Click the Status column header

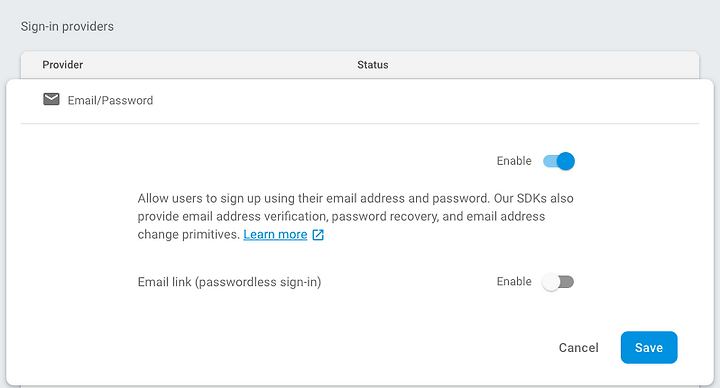pos(373,65)
